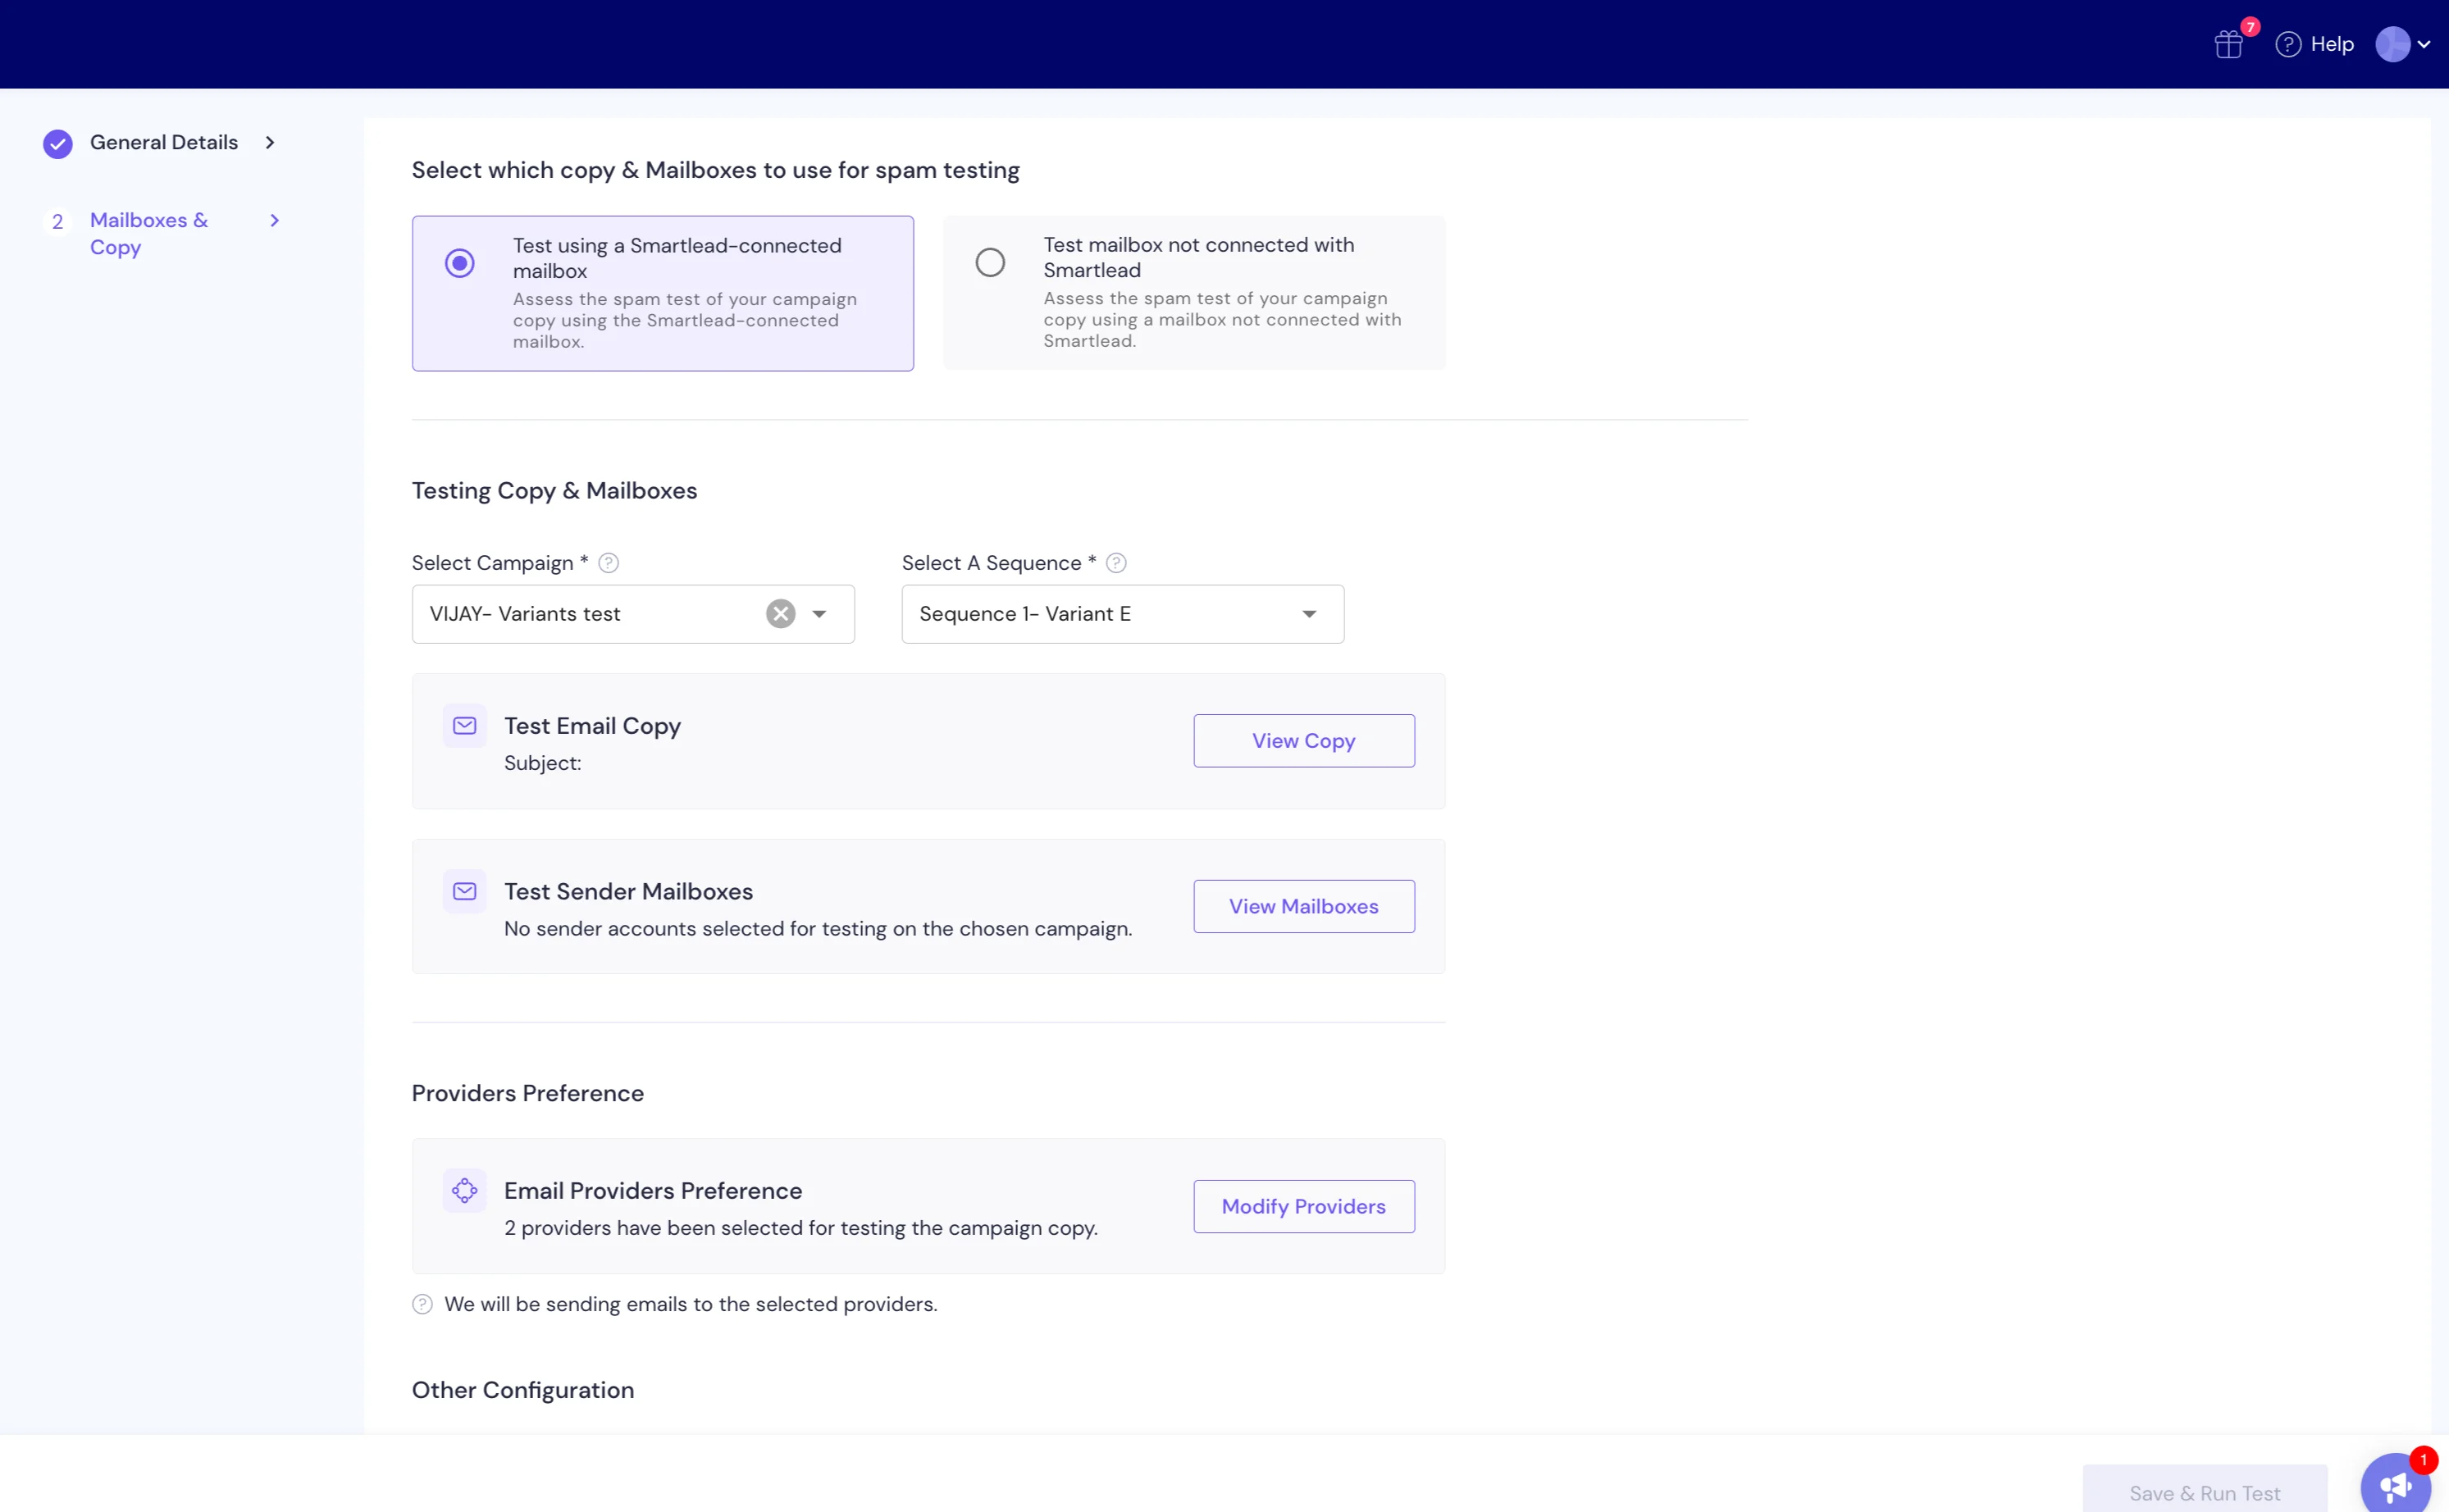Viewport: 2449px width, 1512px height.
Task: Click the VIJAY- Variants test campaign field
Action: [x=633, y=614]
